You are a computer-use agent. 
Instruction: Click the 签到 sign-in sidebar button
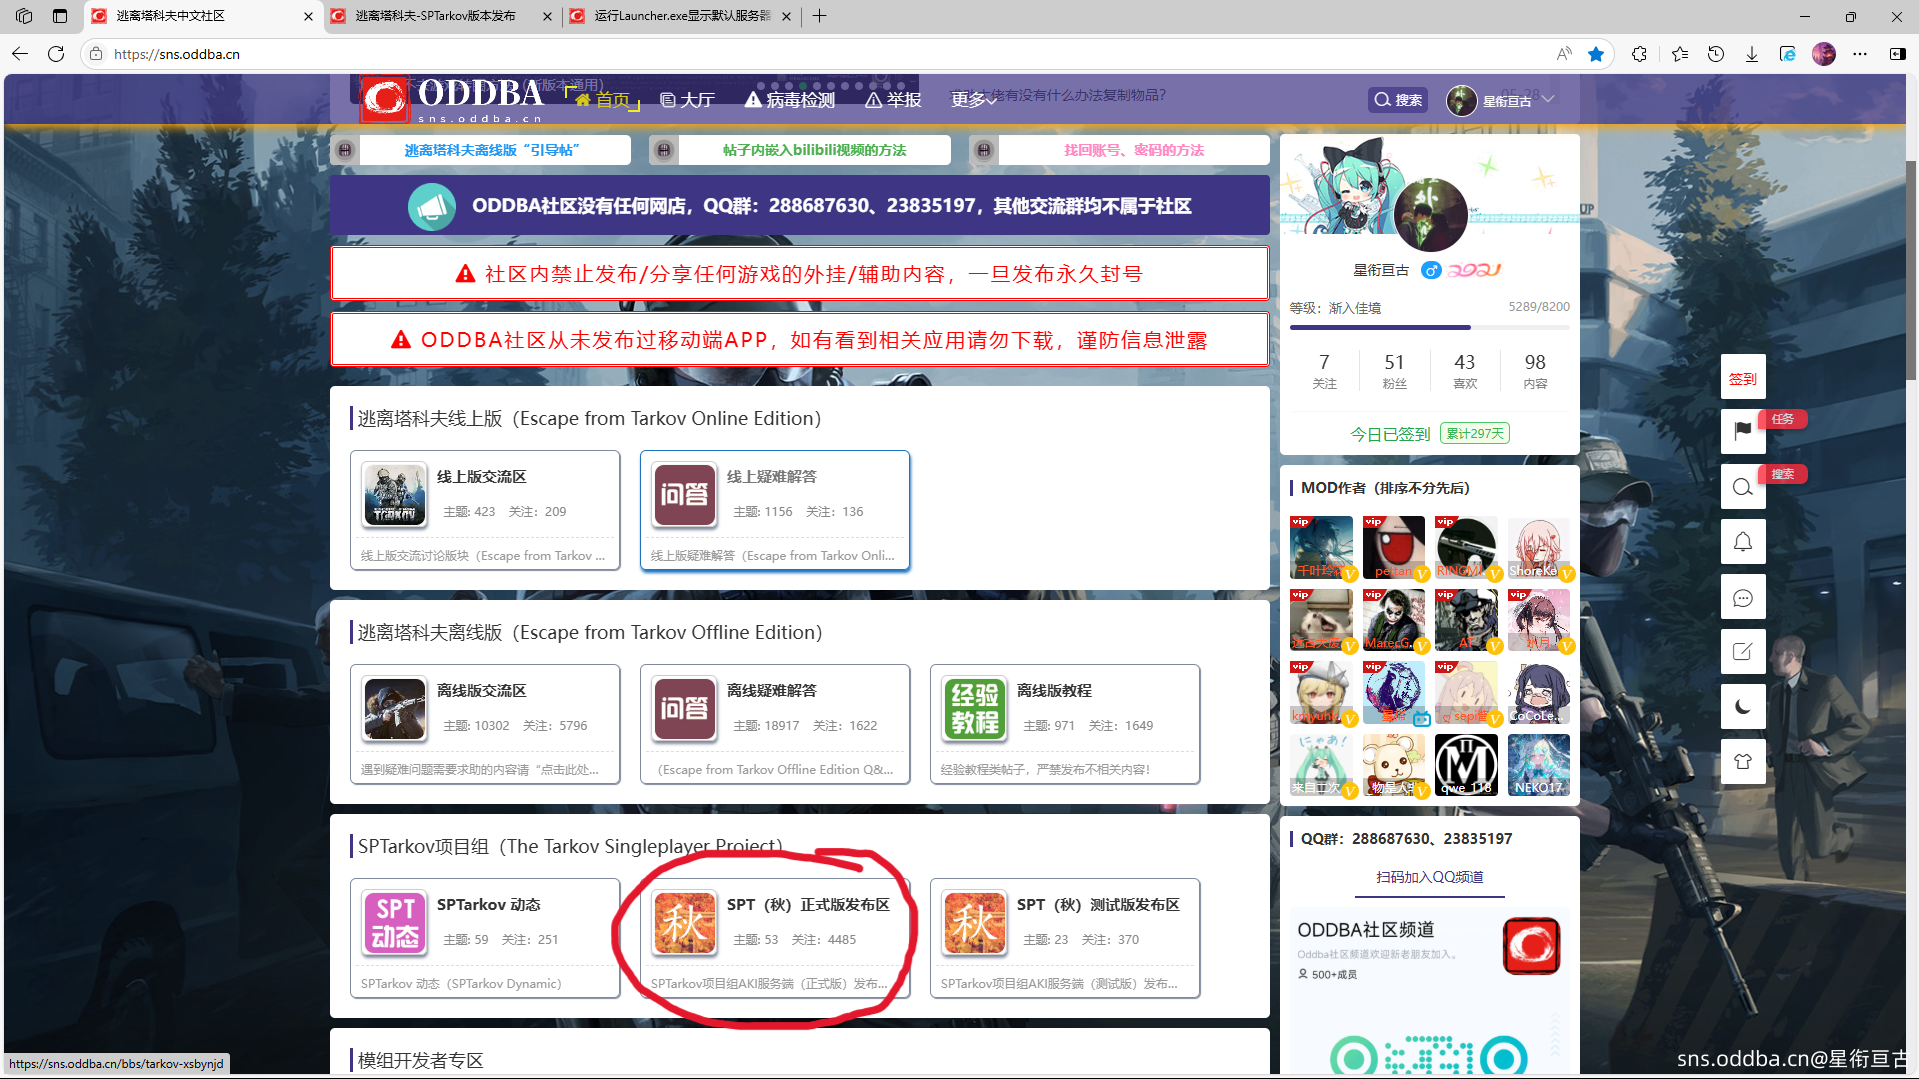(1743, 378)
